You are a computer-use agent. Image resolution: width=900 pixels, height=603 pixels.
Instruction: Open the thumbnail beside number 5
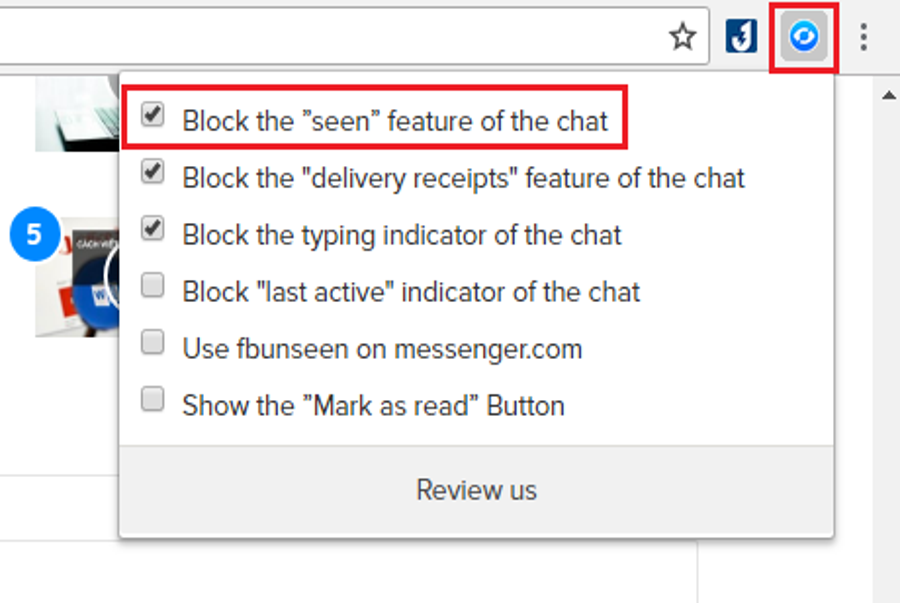pos(77,278)
